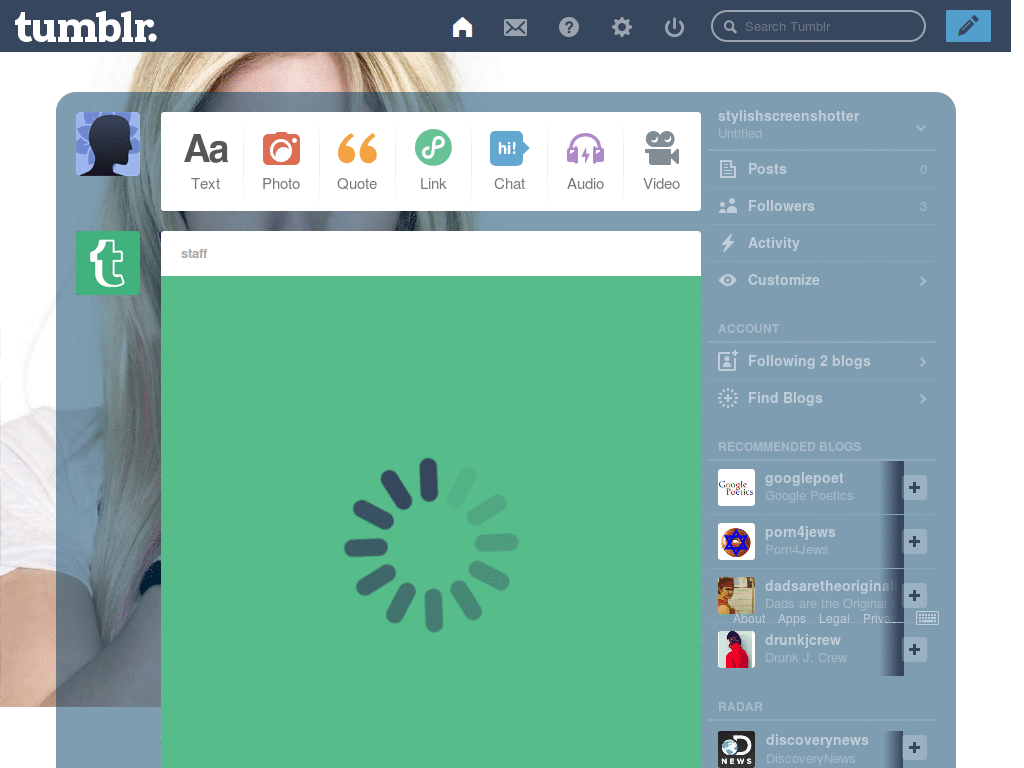1024x768 pixels.
Task: Open the compose pencil button
Action: pos(967,25)
